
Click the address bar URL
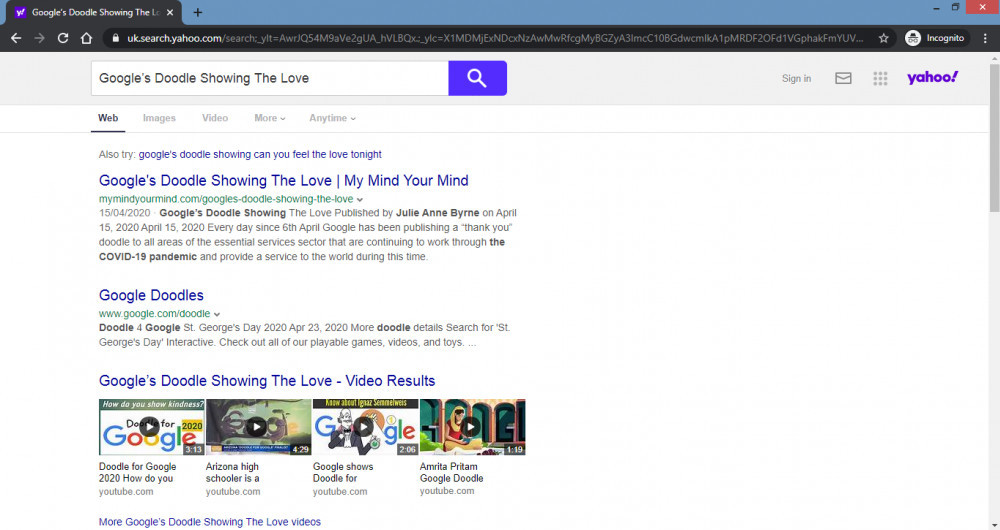[x=495, y=38]
